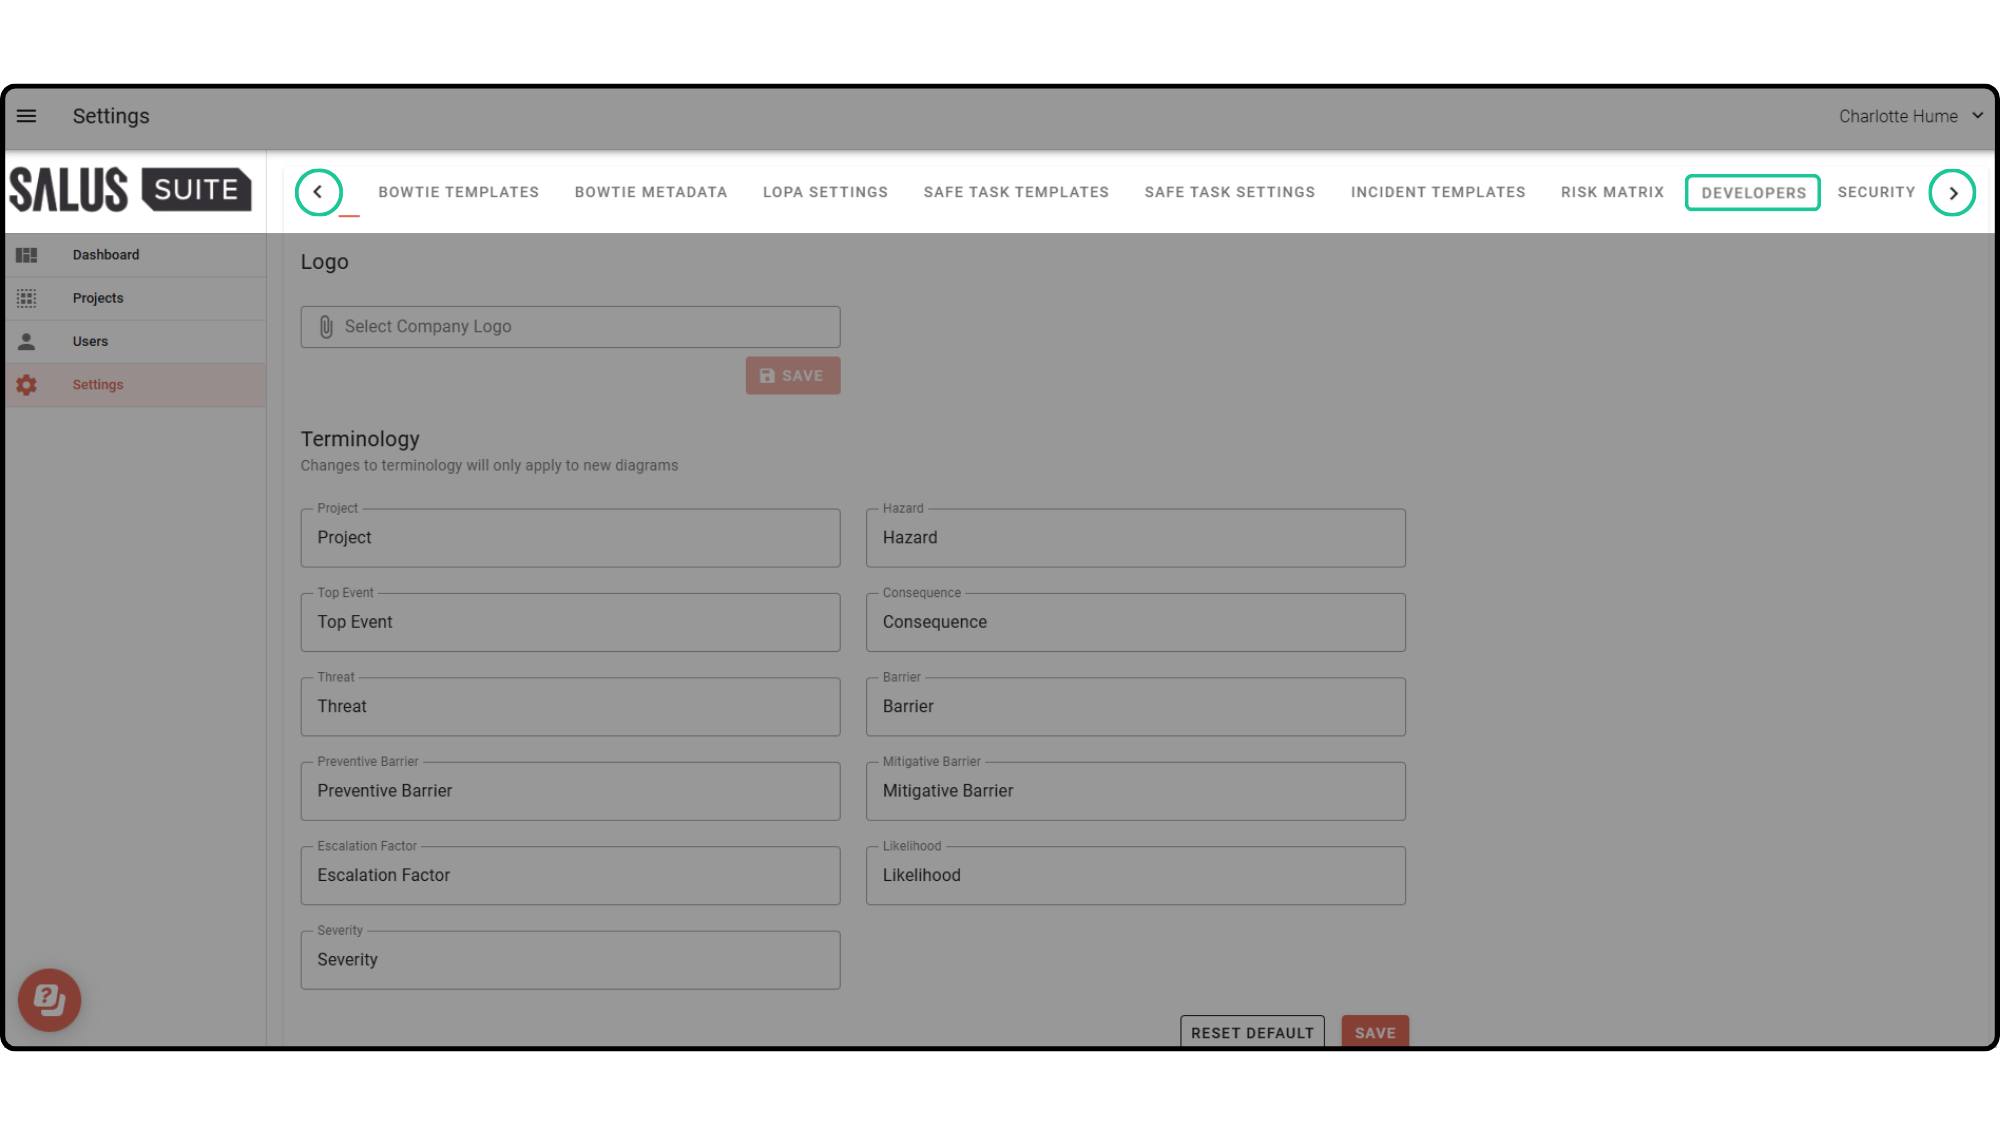Switch to the DEVELOPERS tab
The width and height of the screenshot is (2000, 1125).
click(x=1752, y=192)
